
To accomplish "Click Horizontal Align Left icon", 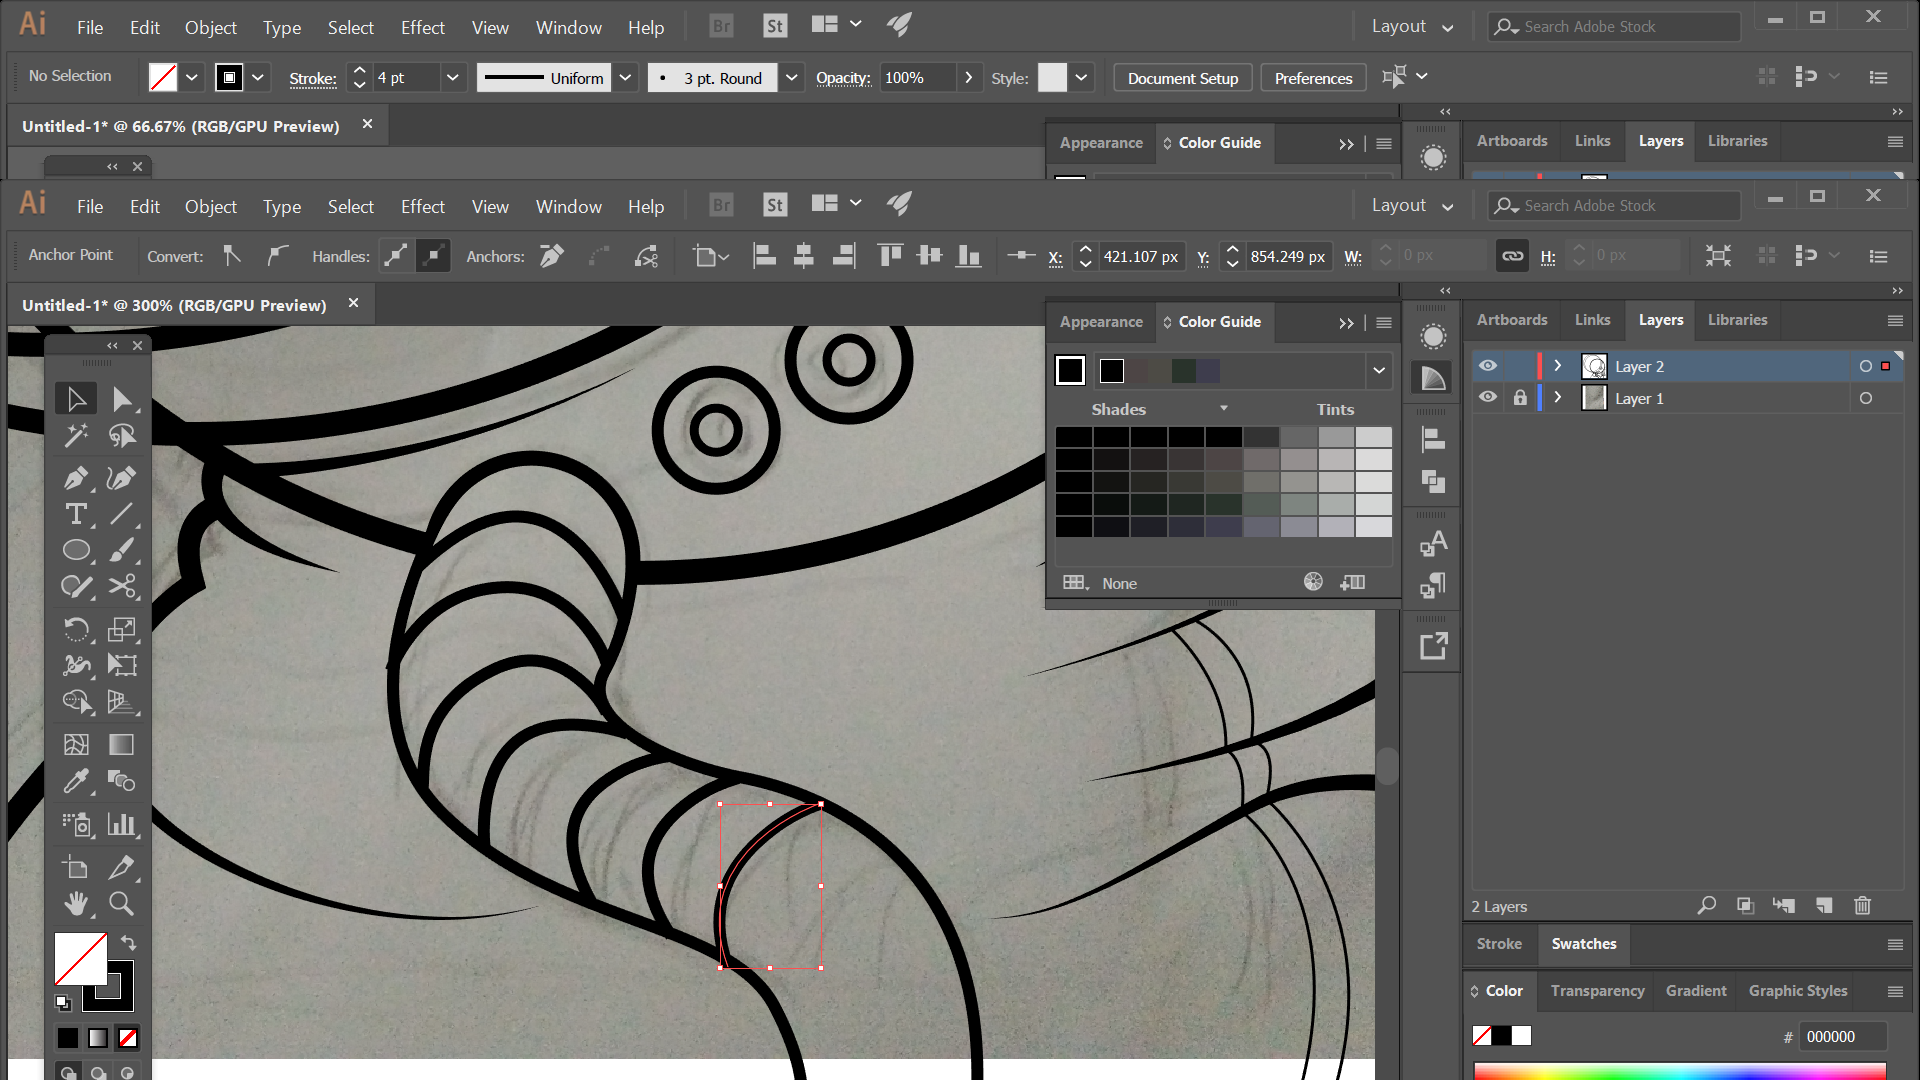I will (764, 256).
